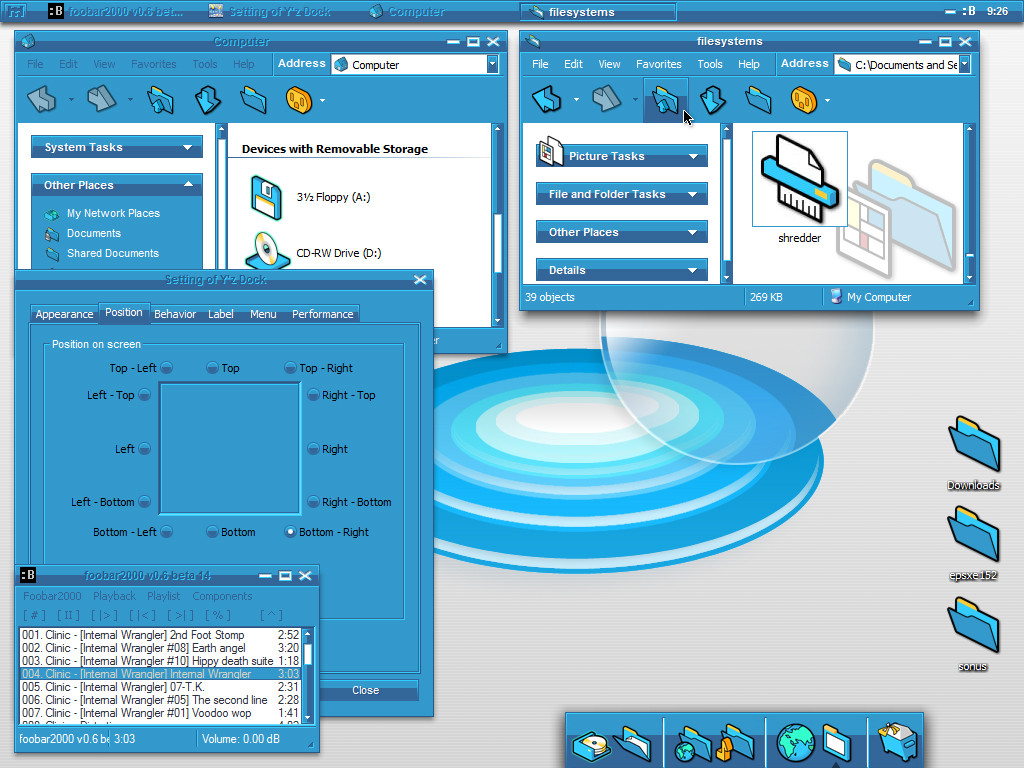Select Left - Top position radio button
This screenshot has width=1024, height=768.
144,394
